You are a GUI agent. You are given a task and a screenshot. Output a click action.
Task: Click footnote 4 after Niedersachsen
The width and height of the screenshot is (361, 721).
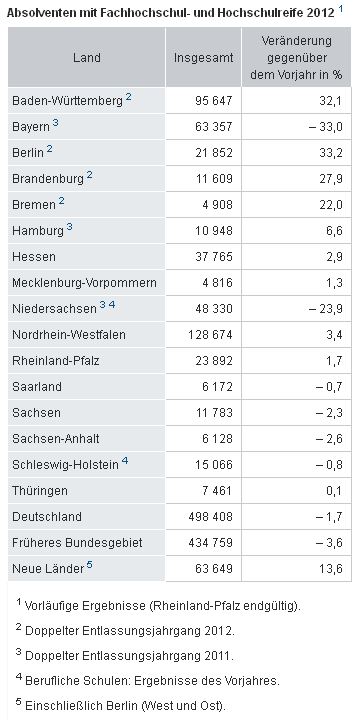pyautogui.click(x=111, y=305)
